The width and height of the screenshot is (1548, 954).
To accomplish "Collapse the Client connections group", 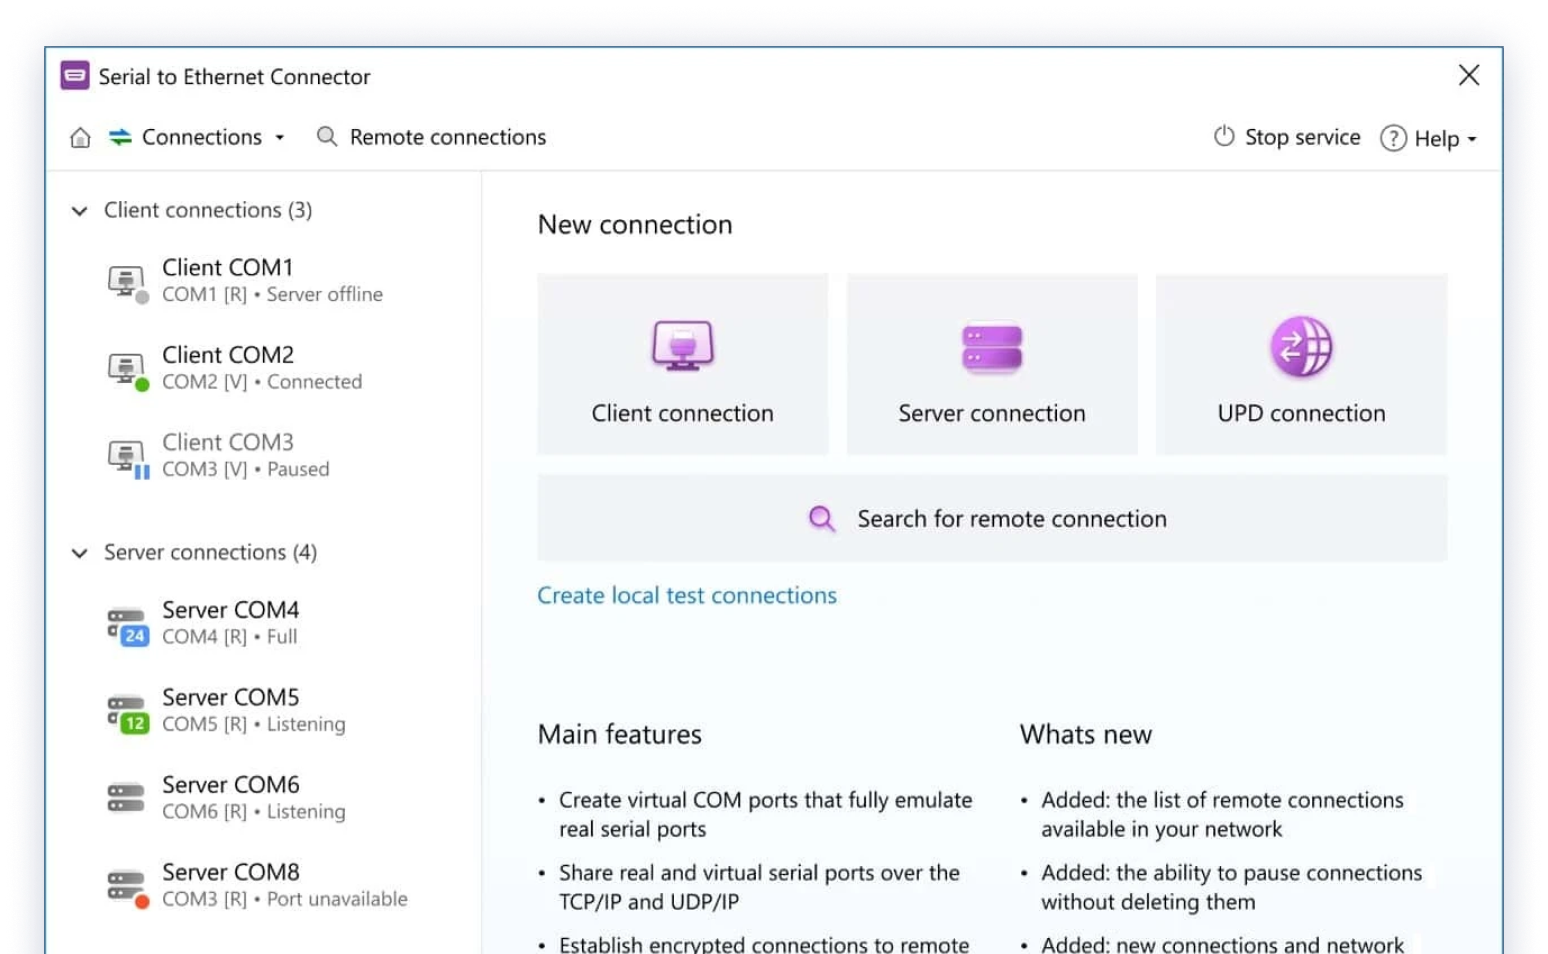I will (80, 211).
